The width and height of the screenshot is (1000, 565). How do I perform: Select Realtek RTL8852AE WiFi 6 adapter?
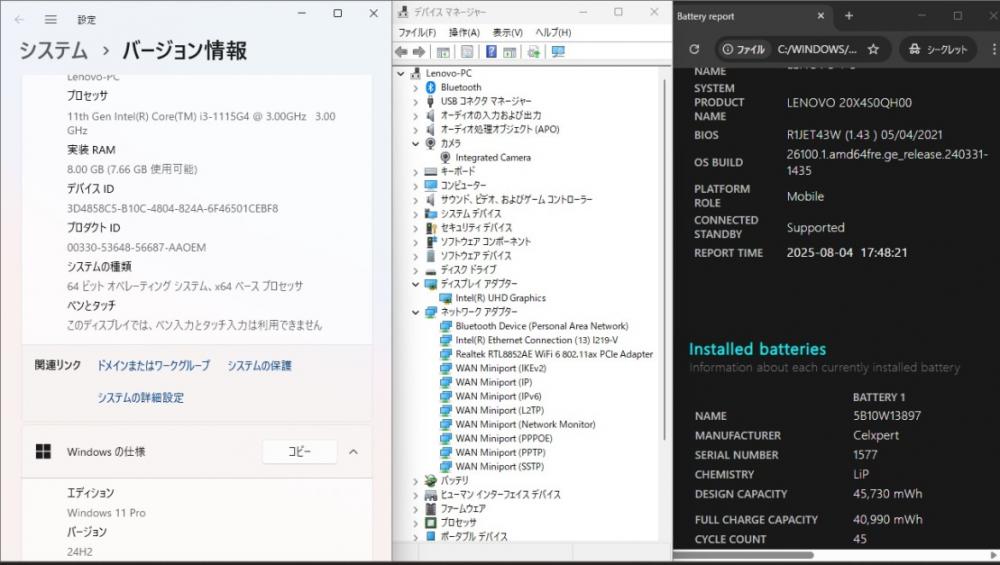click(554, 354)
